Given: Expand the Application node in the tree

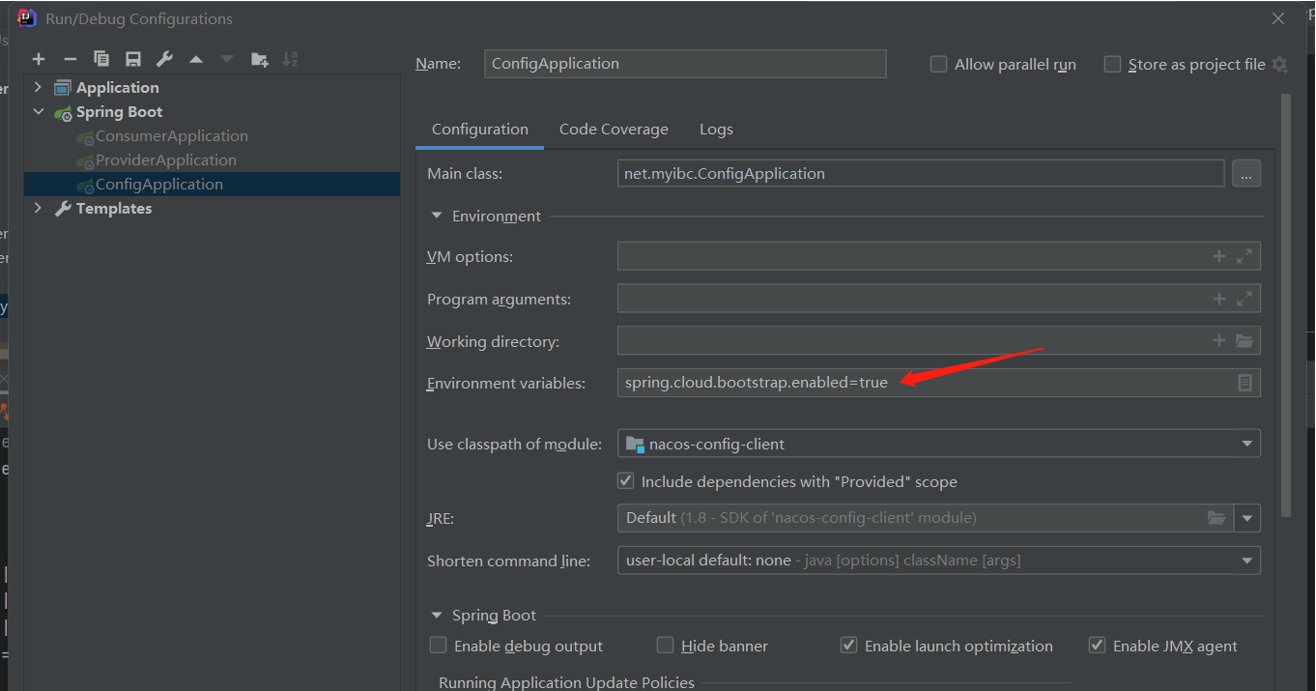Looking at the screenshot, I should (38, 88).
